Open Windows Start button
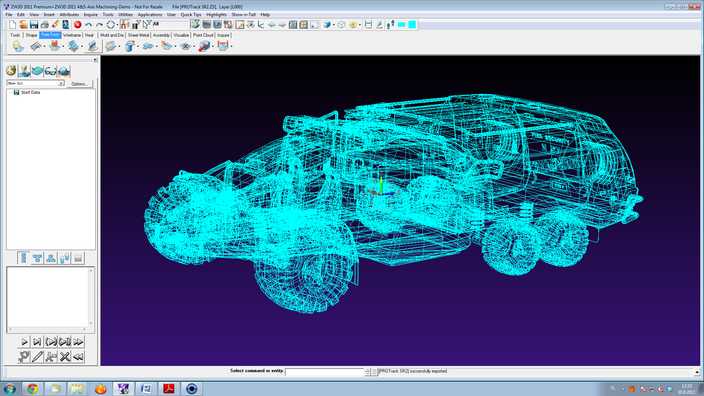The width and height of the screenshot is (704, 396). coord(9,389)
